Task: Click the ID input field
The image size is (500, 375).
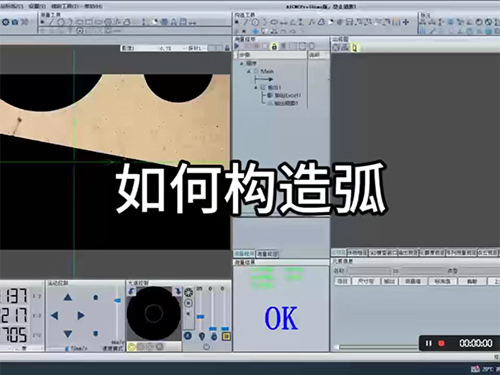Action: [422, 271]
